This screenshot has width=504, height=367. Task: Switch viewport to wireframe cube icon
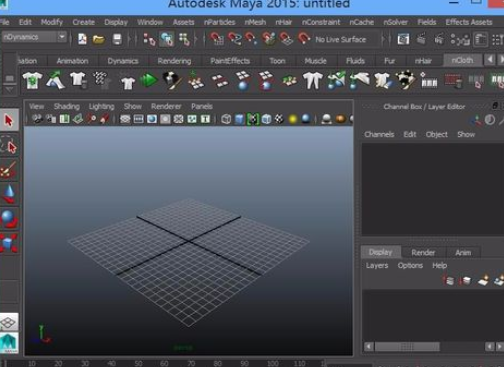coord(226,119)
